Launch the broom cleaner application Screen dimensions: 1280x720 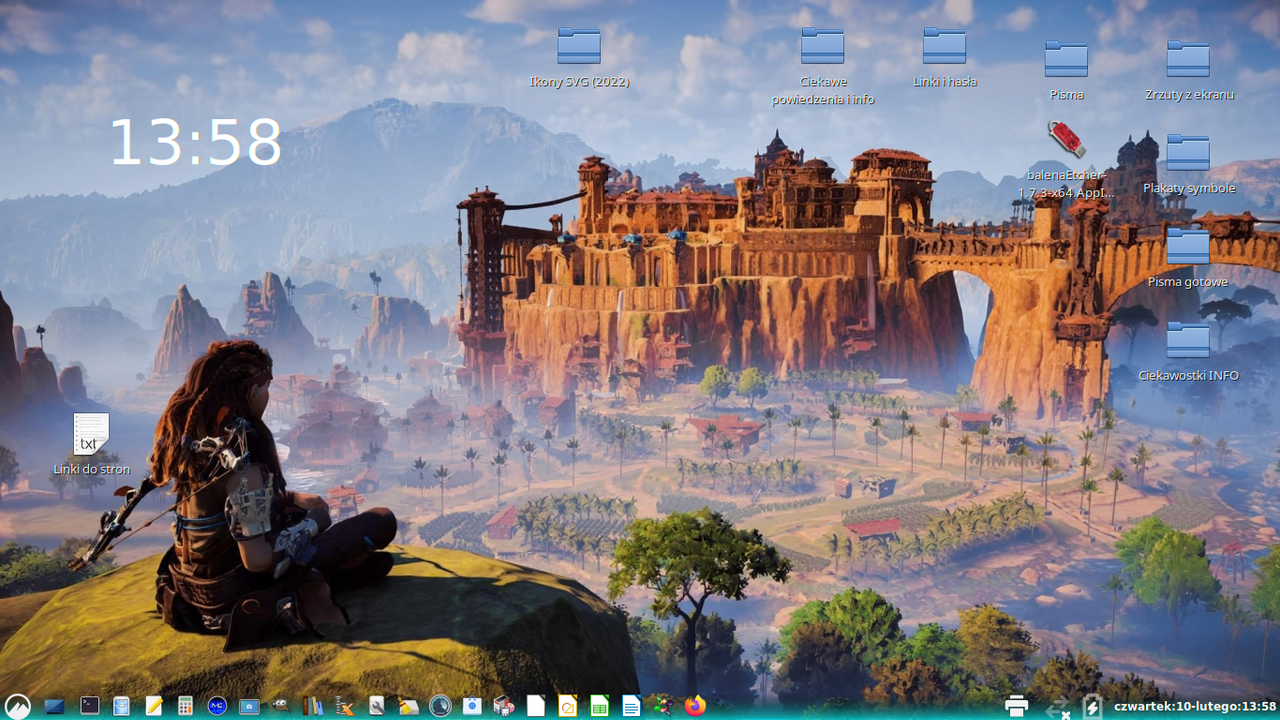[x=408, y=706]
